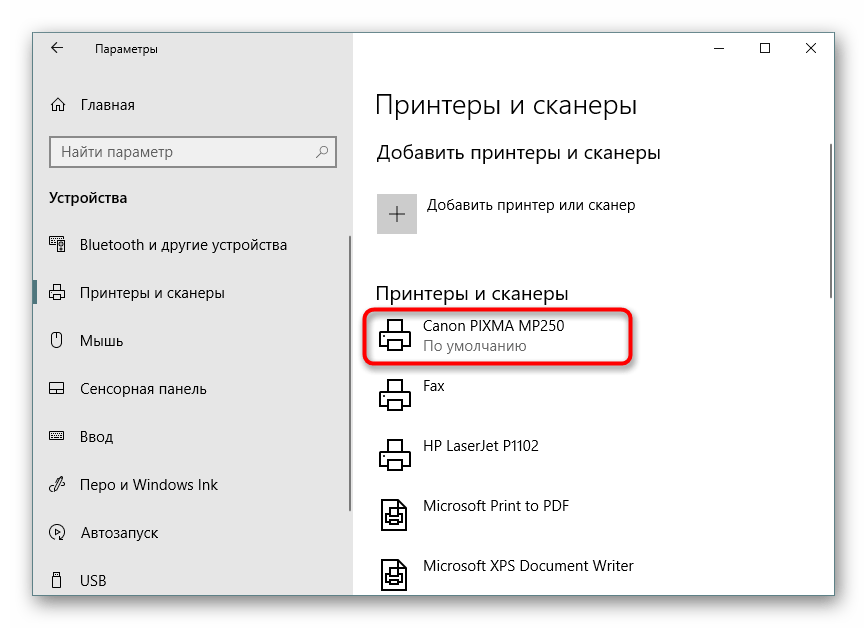Open the Ввод settings section
Screen dimensions: 867x628
[96, 437]
